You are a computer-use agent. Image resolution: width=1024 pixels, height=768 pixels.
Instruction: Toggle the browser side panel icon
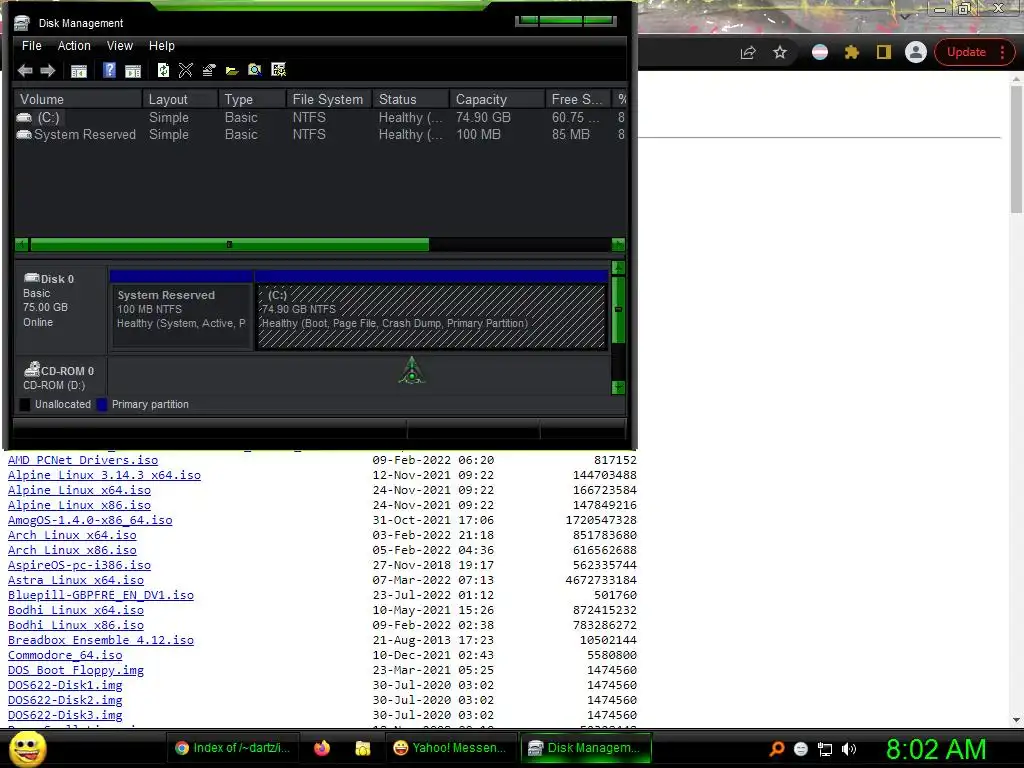click(884, 52)
